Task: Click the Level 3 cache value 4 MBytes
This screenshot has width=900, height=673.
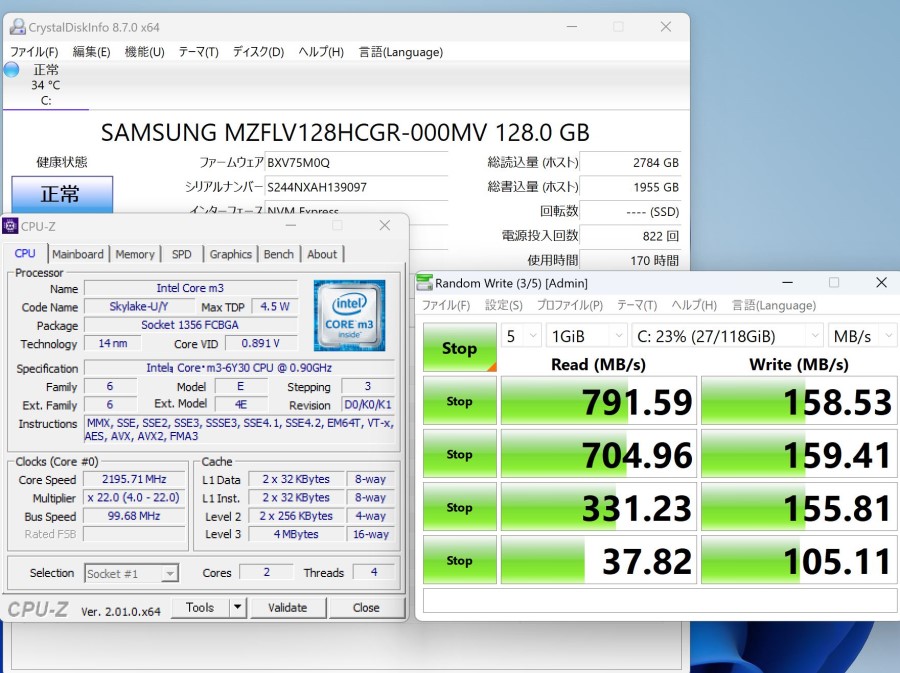Action: click(x=296, y=534)
